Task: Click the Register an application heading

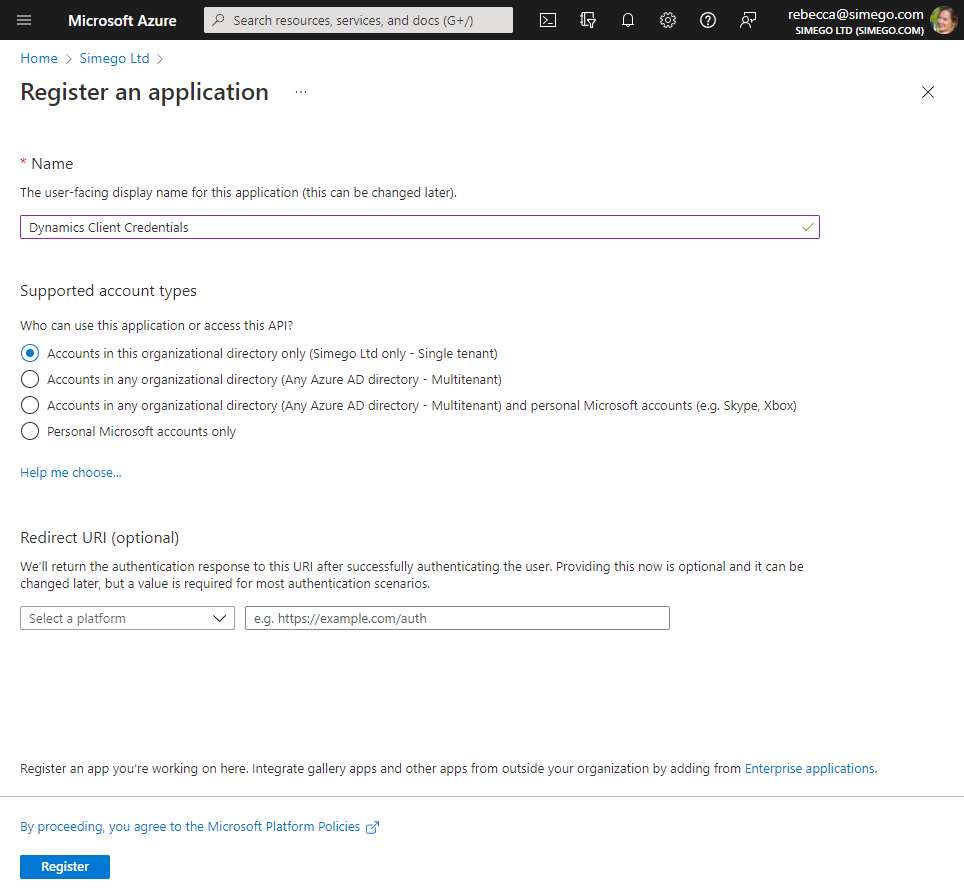Action: tap(144, 92)
